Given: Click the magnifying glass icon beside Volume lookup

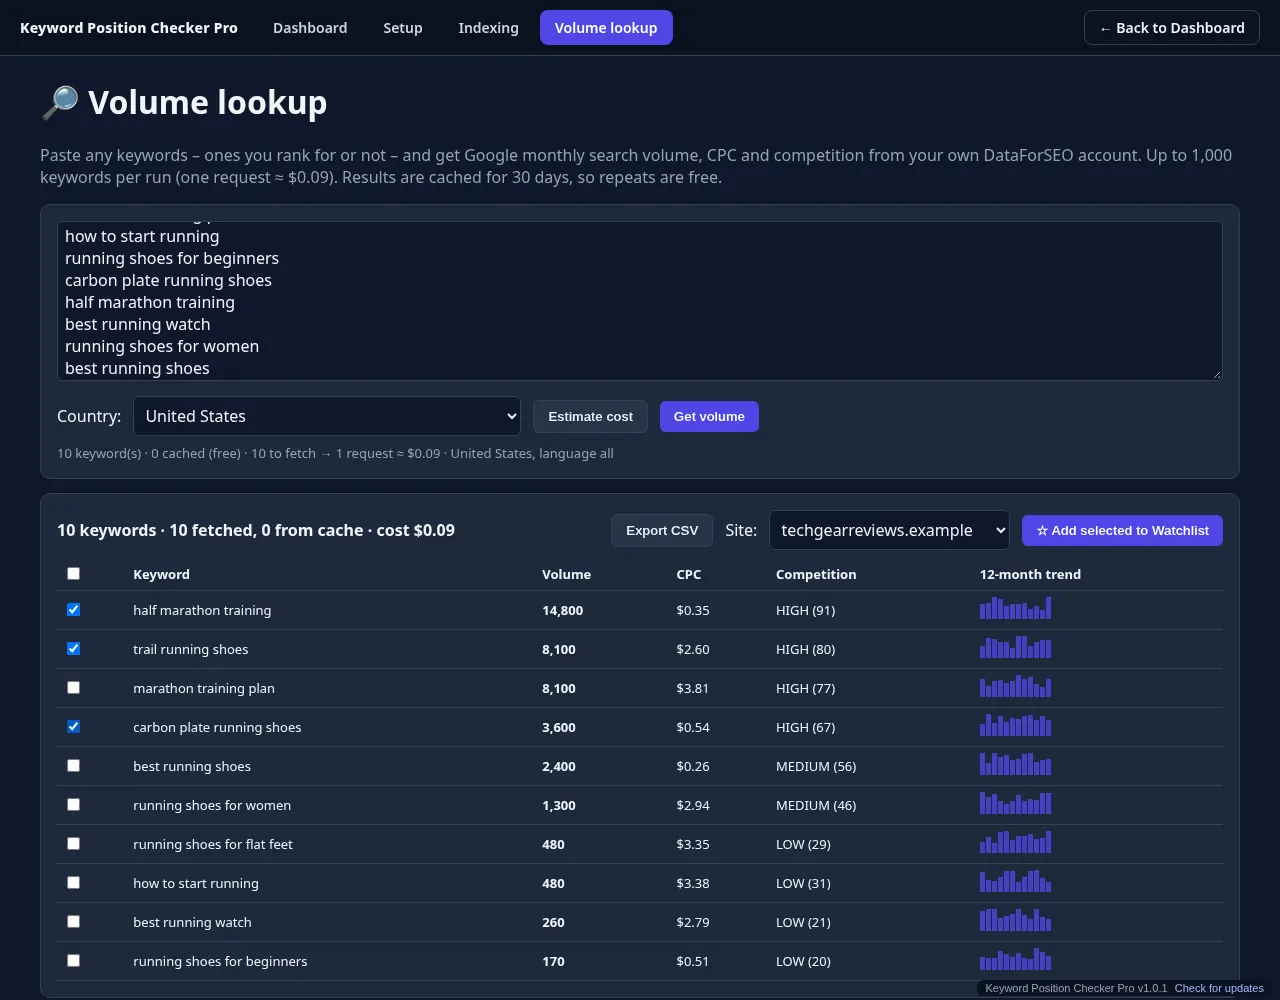Looking at the screenshot, I should click(59, 103).
